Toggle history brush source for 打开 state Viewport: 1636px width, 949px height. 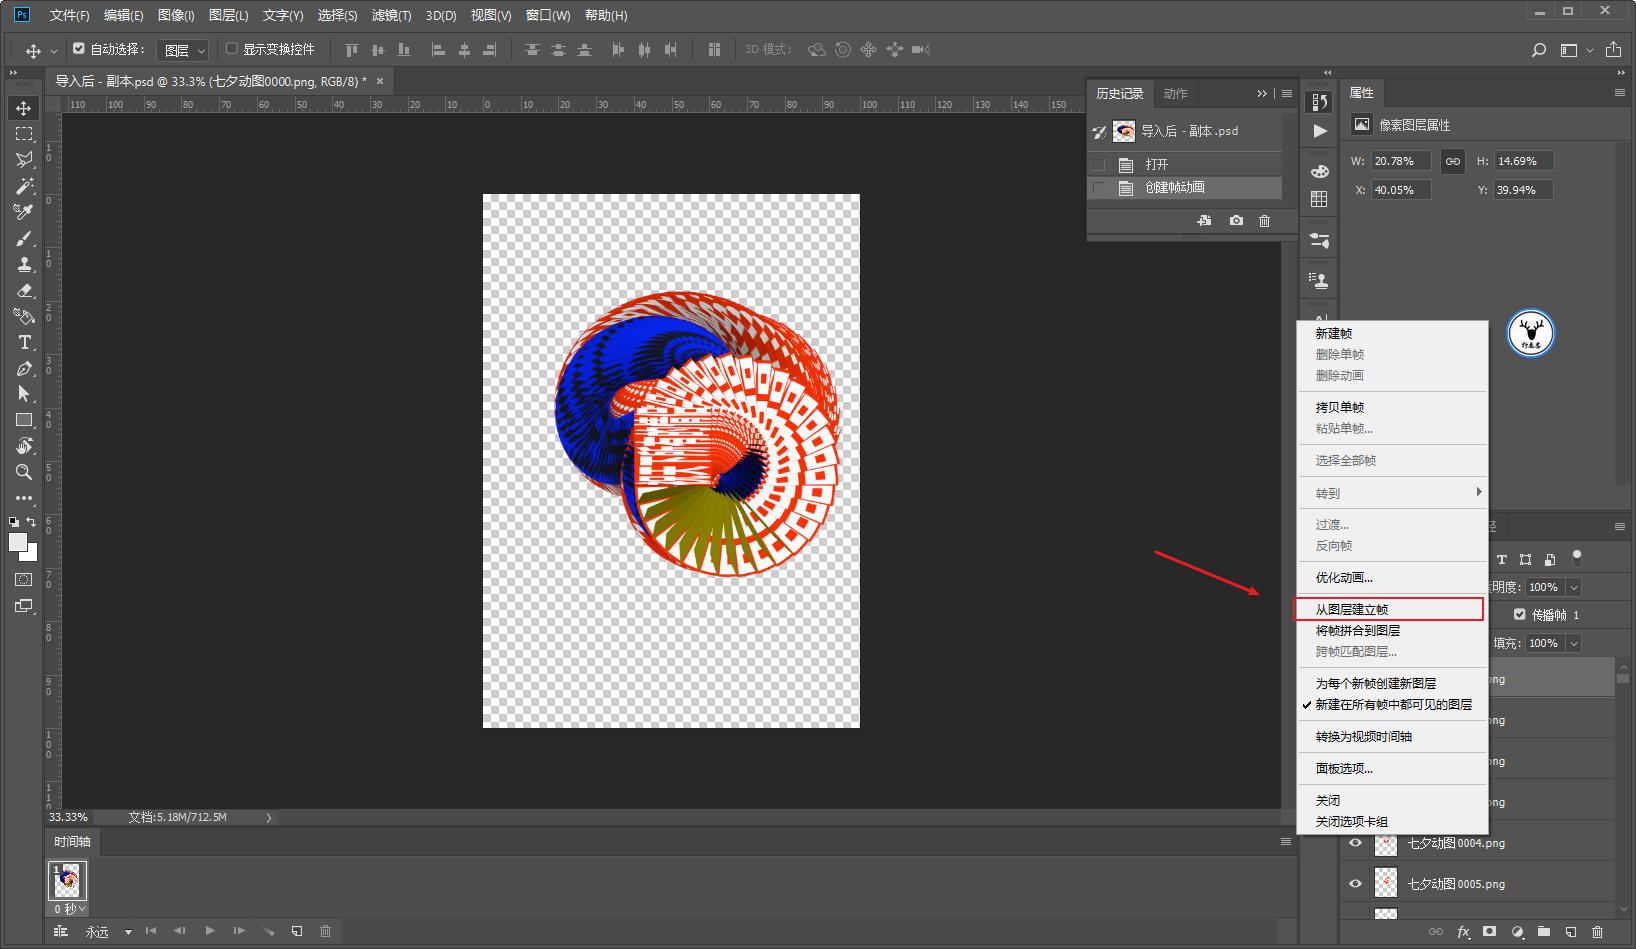[x=1099, y=165]
